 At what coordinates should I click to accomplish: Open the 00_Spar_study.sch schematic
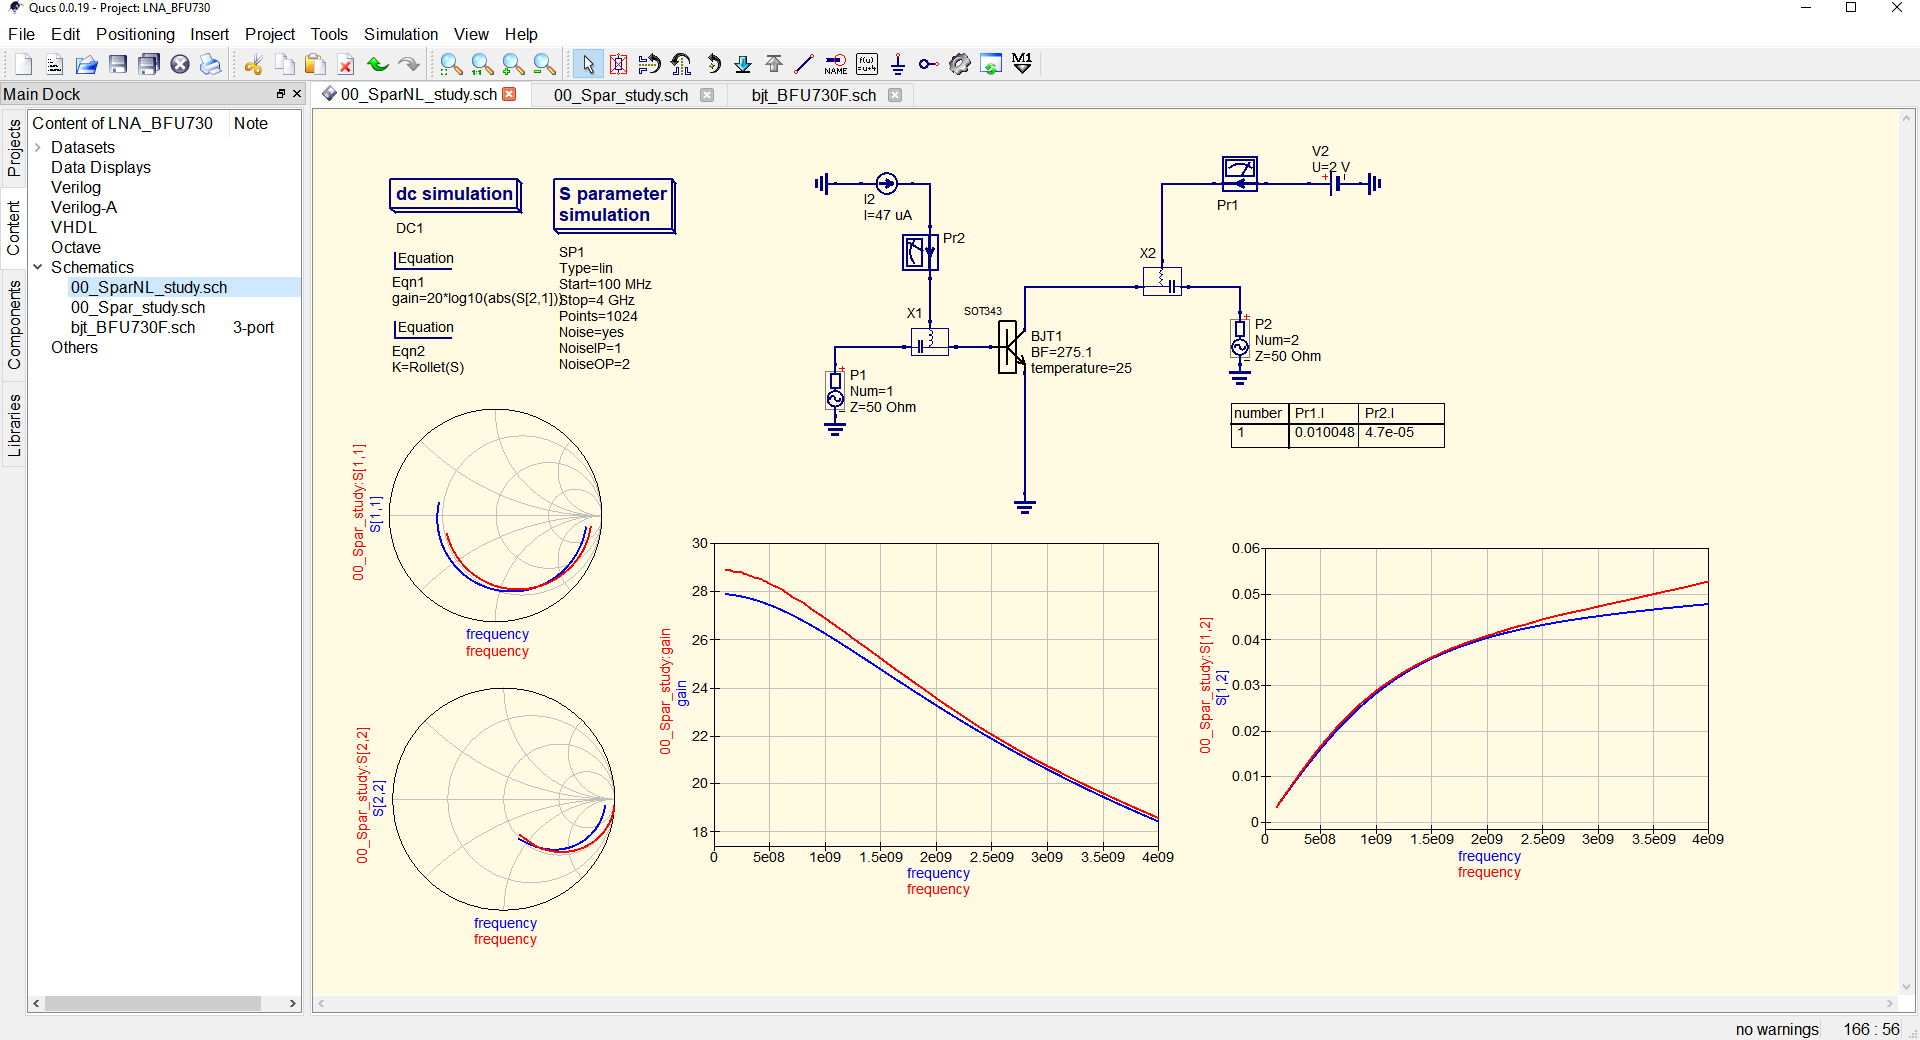coord(619,95)
